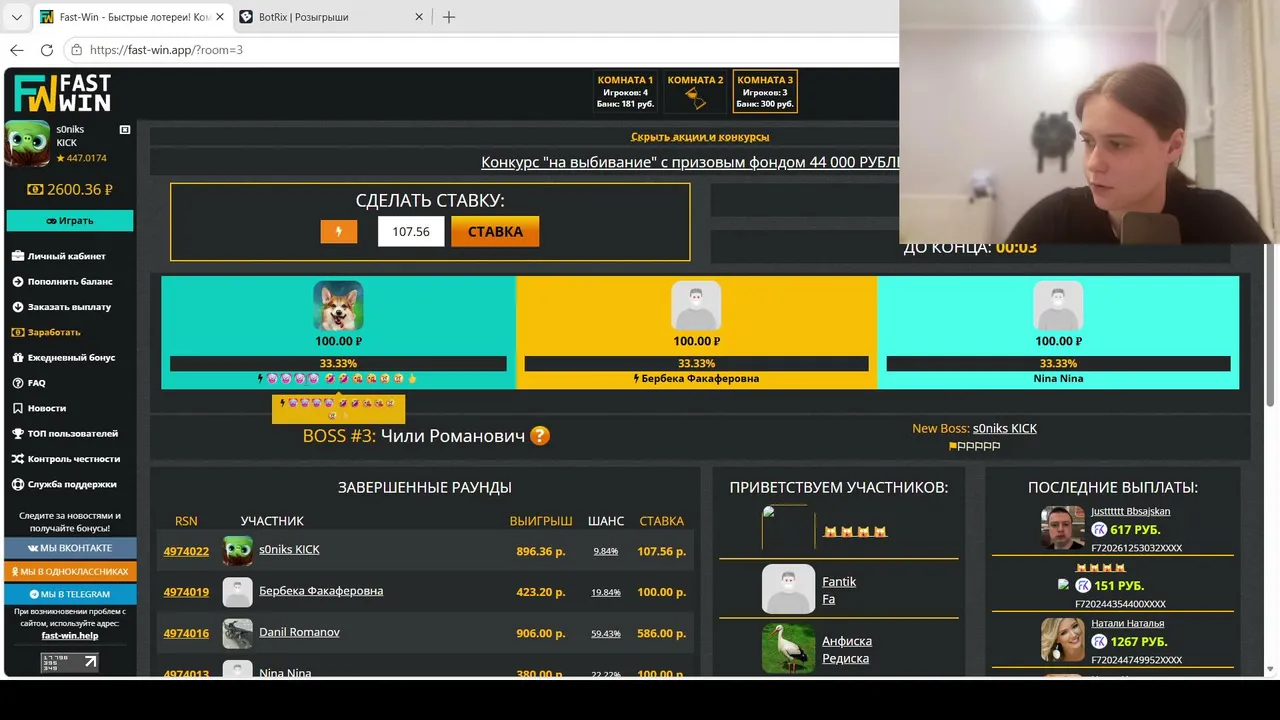The width and height of the screenshot is (1280, 720).
Task: Open Danil Romanov in completed rounds
Action: [299, 632]
